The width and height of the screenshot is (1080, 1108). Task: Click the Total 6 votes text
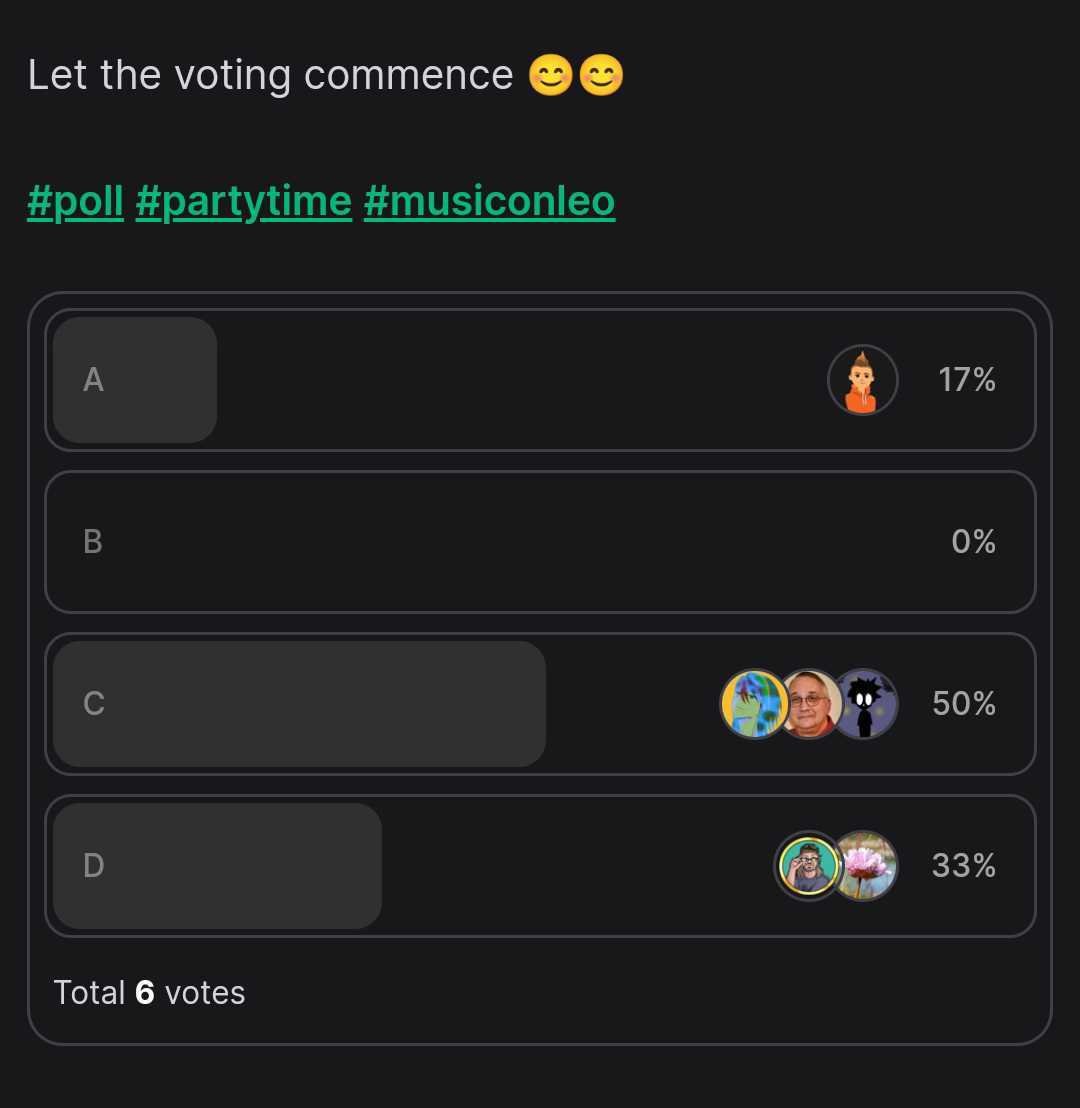pyautogui.click(x=149, y=993)
